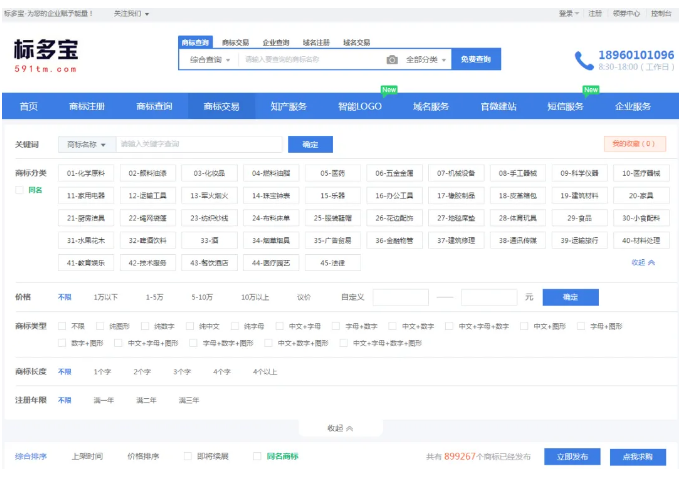Image resolution: width=694 pixels, height=487 pixels.
Task: Click the camera image-search icon
Action: [392, 60]
